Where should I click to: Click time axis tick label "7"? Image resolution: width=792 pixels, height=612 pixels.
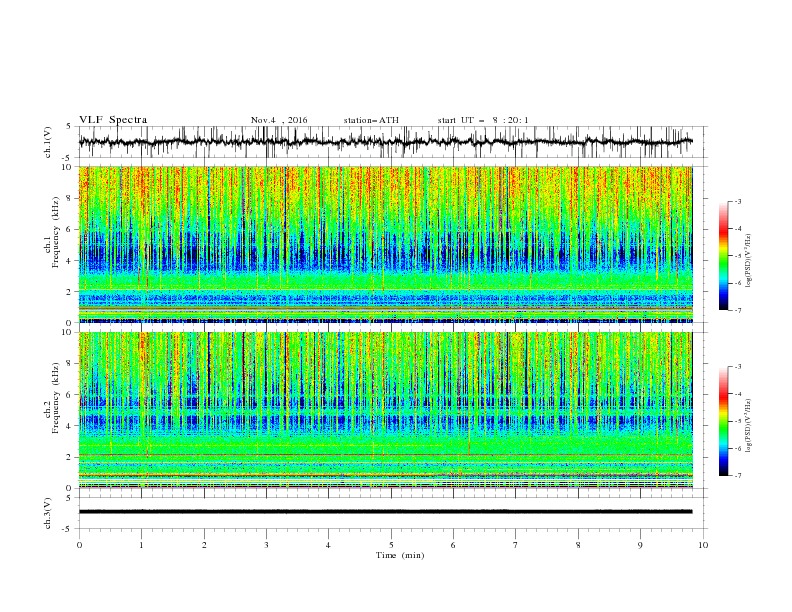click(516, 545)
